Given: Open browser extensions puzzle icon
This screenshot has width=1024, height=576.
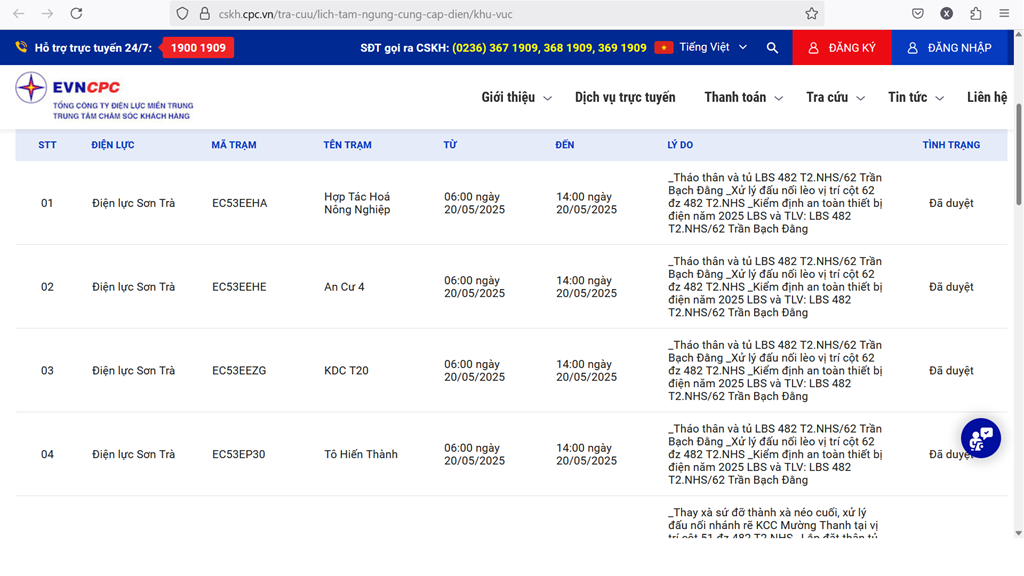Looking at the screenshot, I should [976, 14].
